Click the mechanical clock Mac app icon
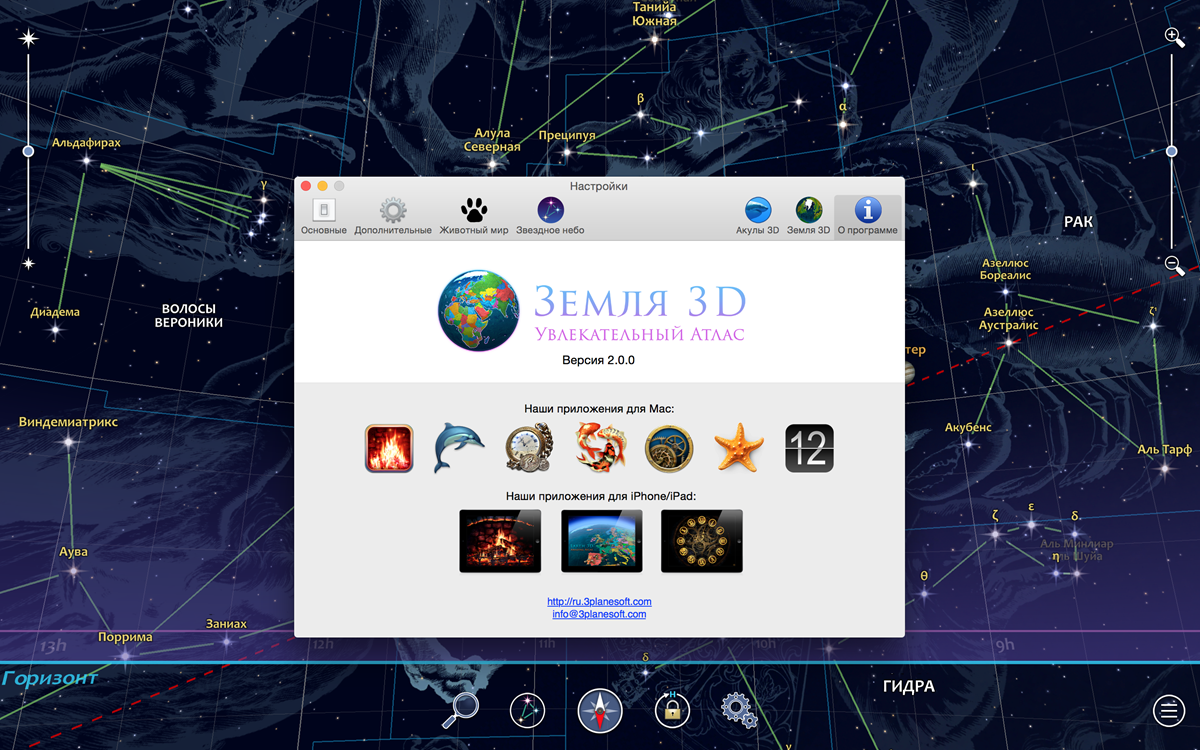This screenshot has width=1200, height=750. coord(529,449)
